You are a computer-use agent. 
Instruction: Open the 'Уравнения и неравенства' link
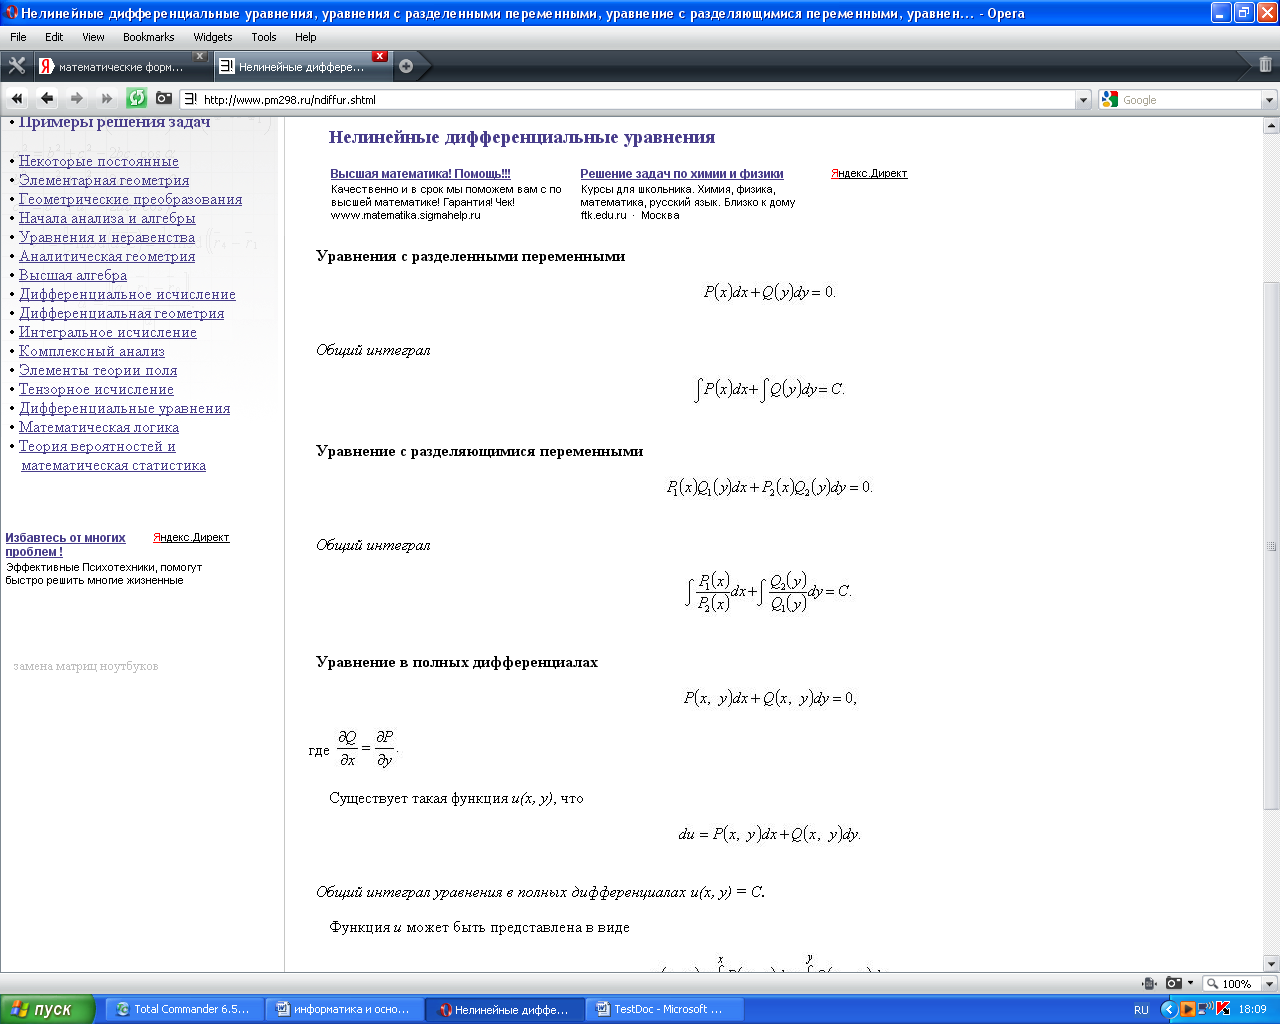click(107, 237)
